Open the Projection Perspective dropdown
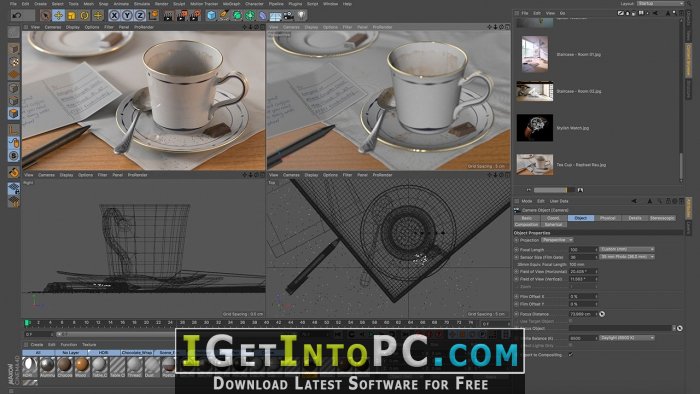The height and width of the screenshot is (394, 700). (557, 240)
